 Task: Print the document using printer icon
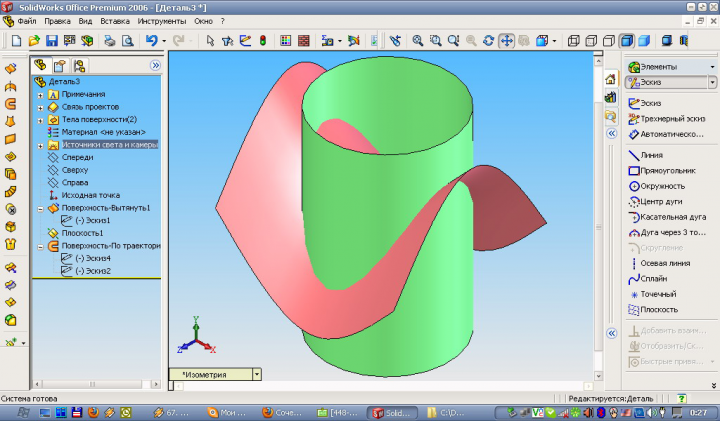point(109,41)
